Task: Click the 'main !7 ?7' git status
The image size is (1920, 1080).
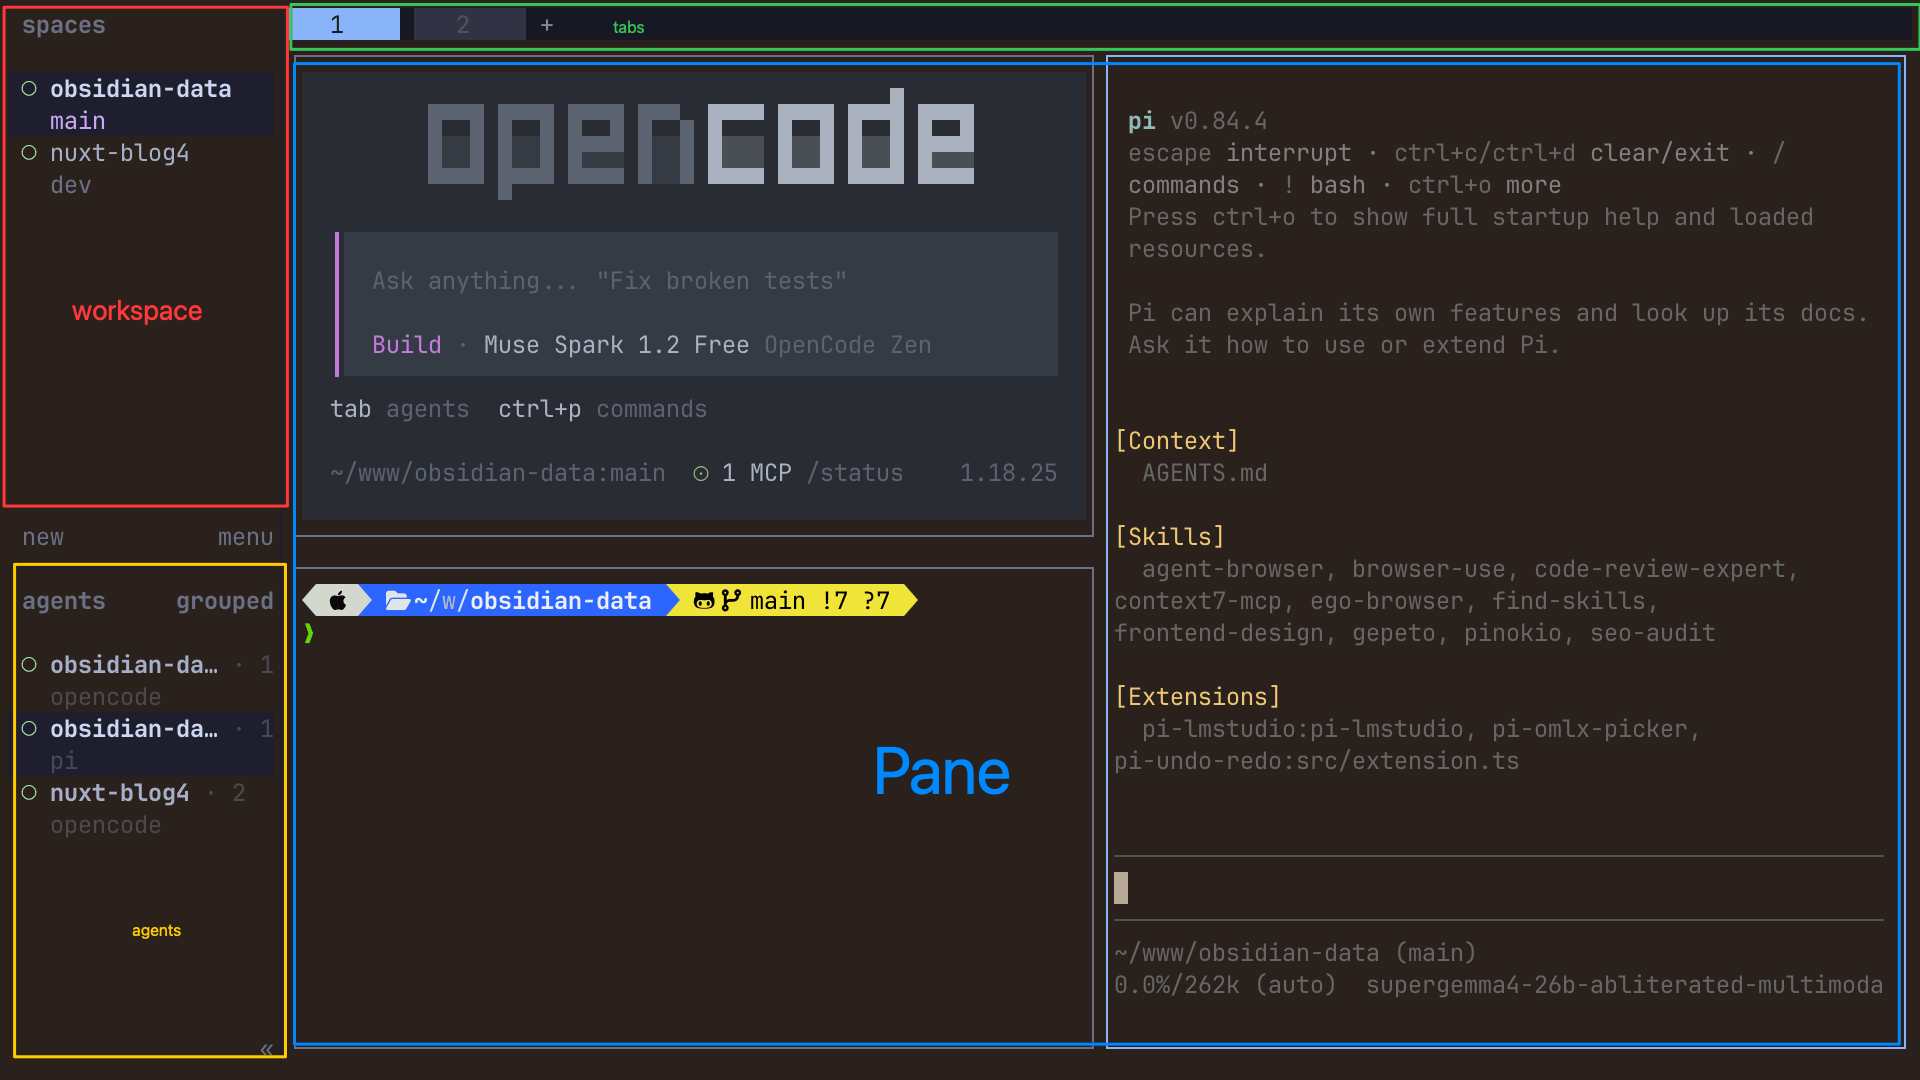Action: point(820,601)
